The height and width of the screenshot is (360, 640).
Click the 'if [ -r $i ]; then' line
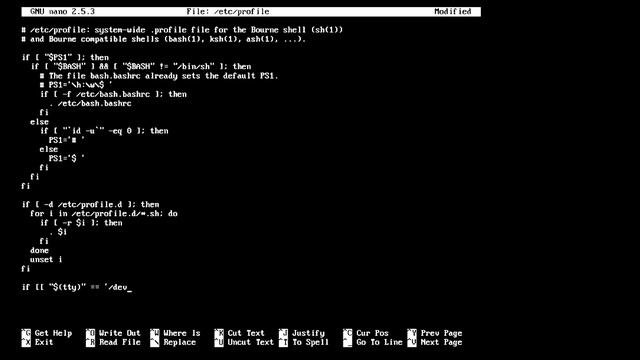point(81,223)
